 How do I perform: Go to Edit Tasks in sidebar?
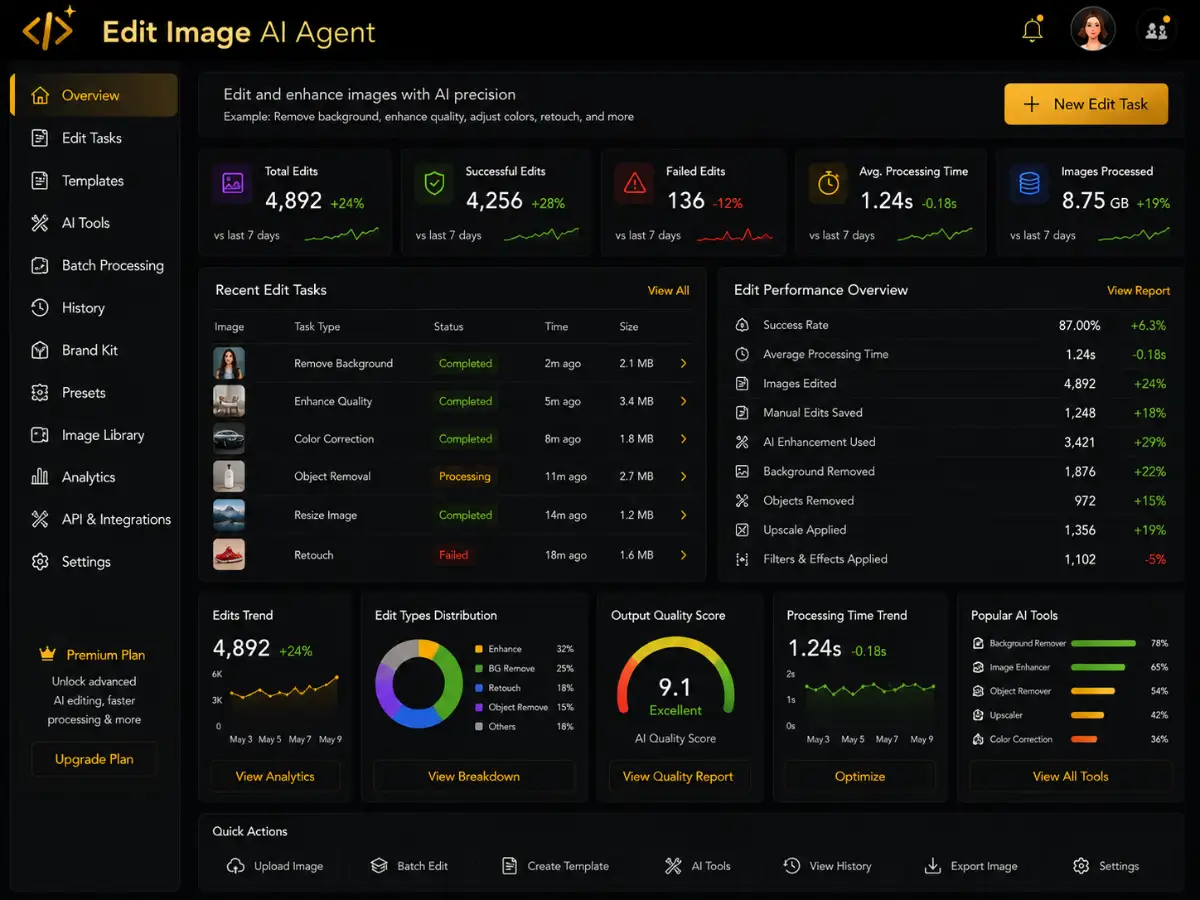(x=94, y=138)
